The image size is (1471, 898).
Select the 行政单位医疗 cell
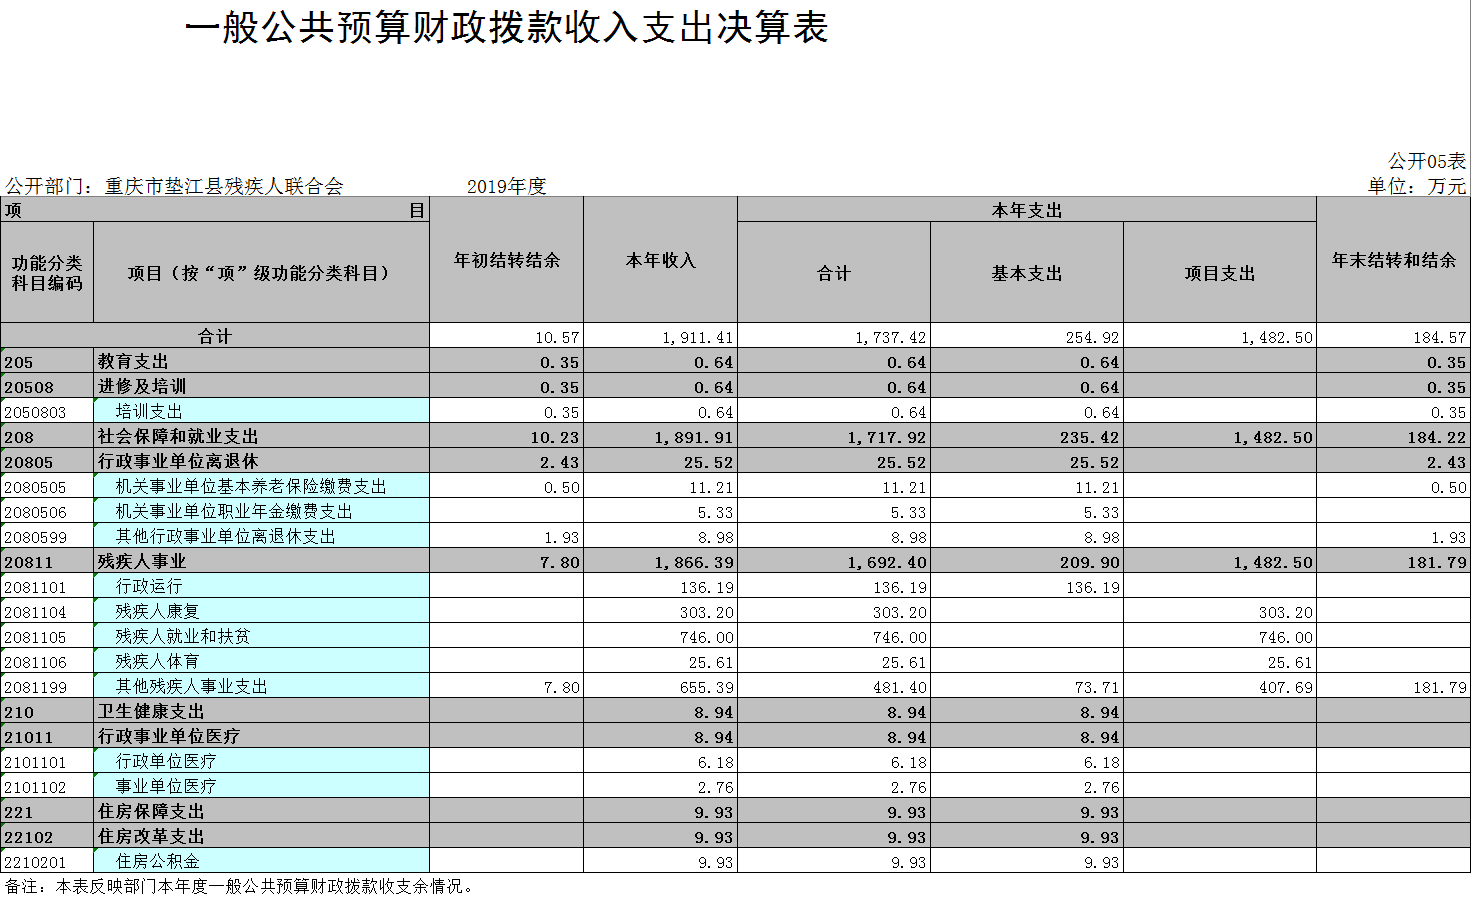pyautogui.click(x=262, y=761)
